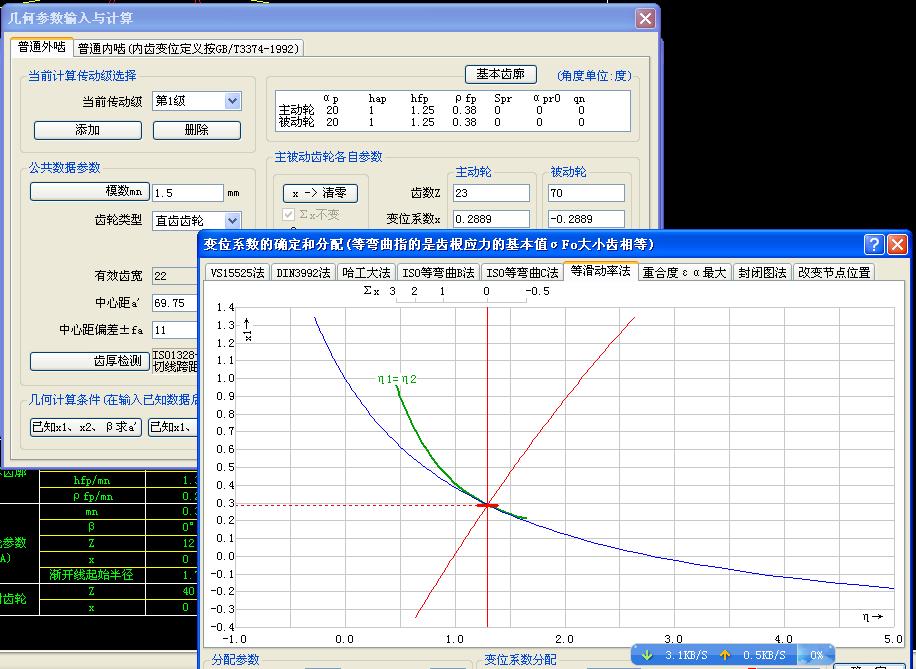This screenshot has width=916, height=669.
Task: Click the 已知x1、x2、β求a' button
Action: pyautogui.click(x=86, y=427)
